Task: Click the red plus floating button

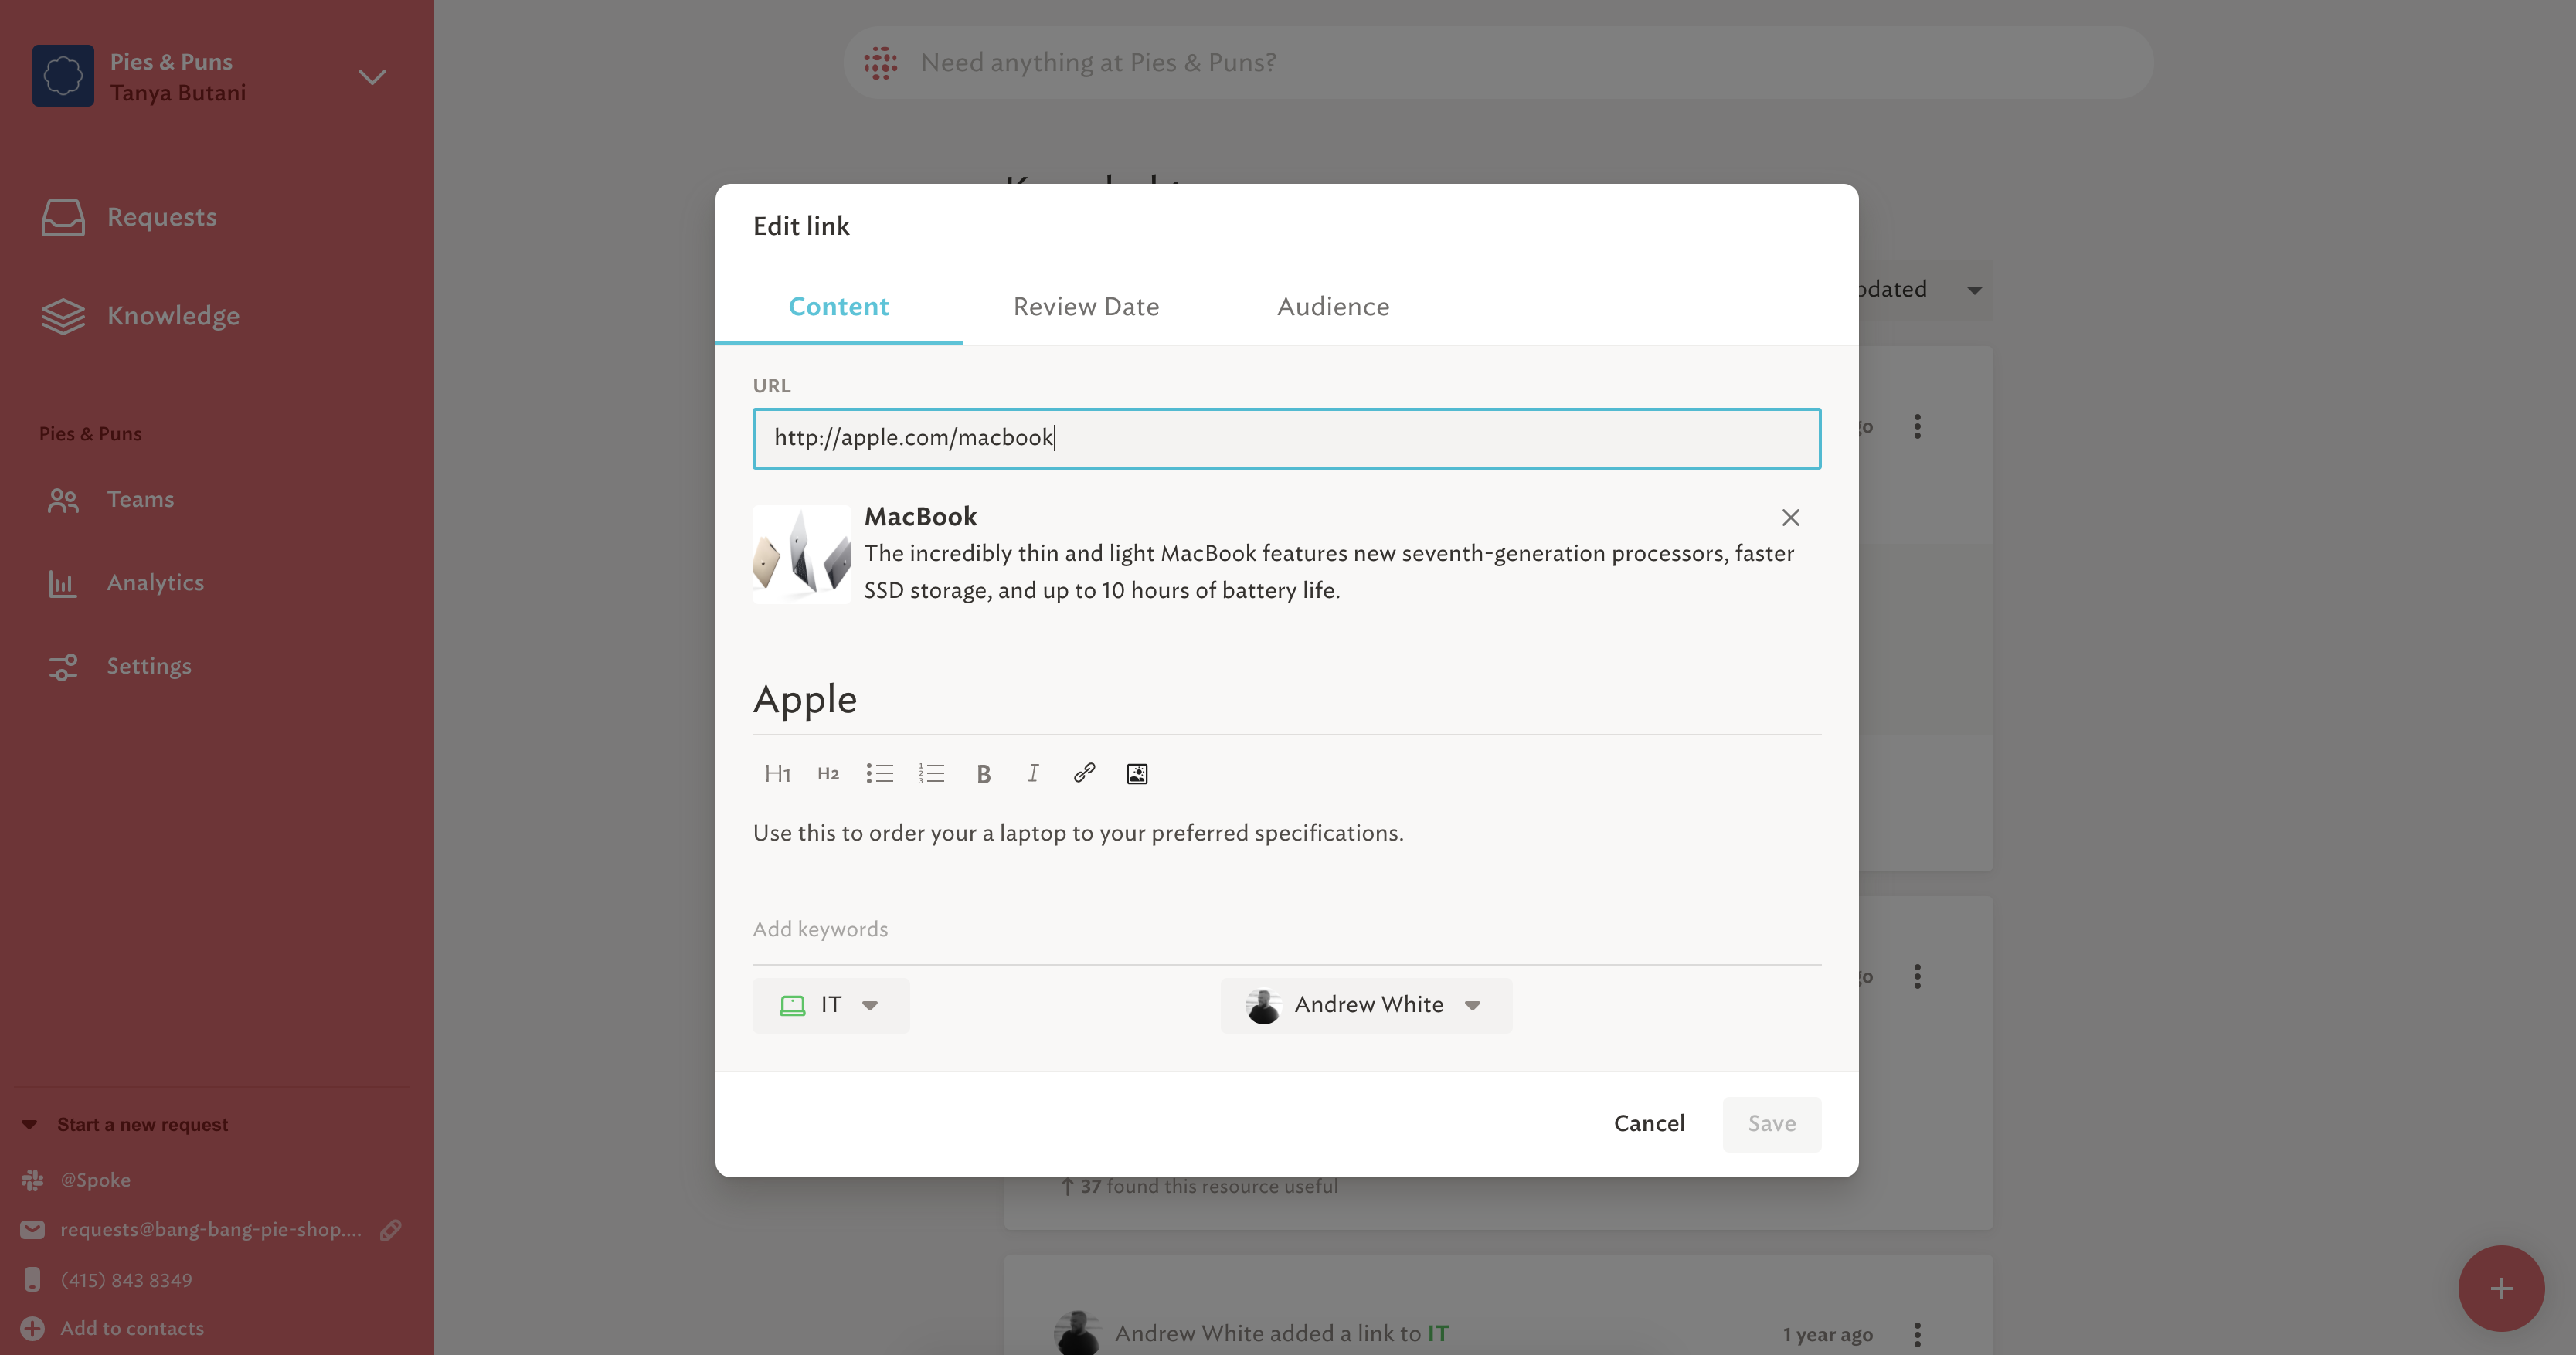Action: click(x=2501, y=1289)
